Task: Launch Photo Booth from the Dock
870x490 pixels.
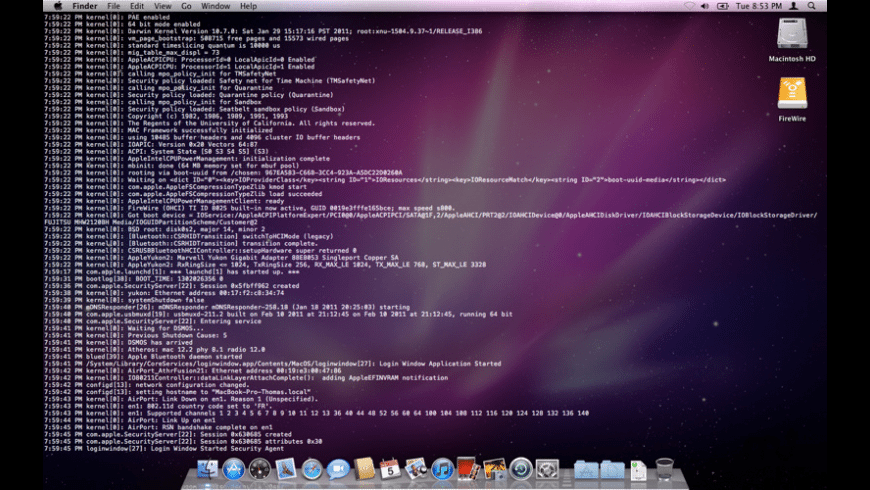Action: (x=468, y=469)
